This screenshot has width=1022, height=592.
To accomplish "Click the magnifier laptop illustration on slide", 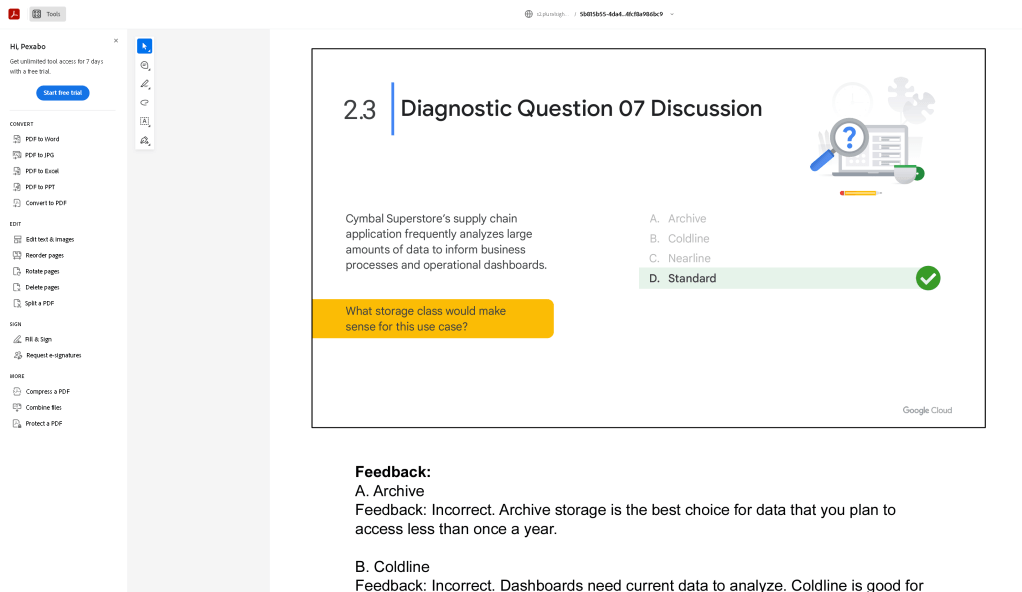I will pos(872,136).
